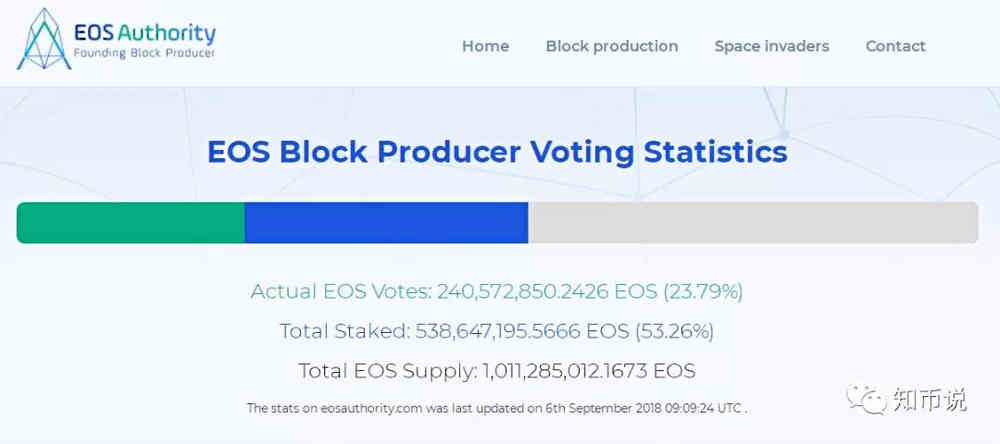Click the 知币说 watermark text

(930, 399)
